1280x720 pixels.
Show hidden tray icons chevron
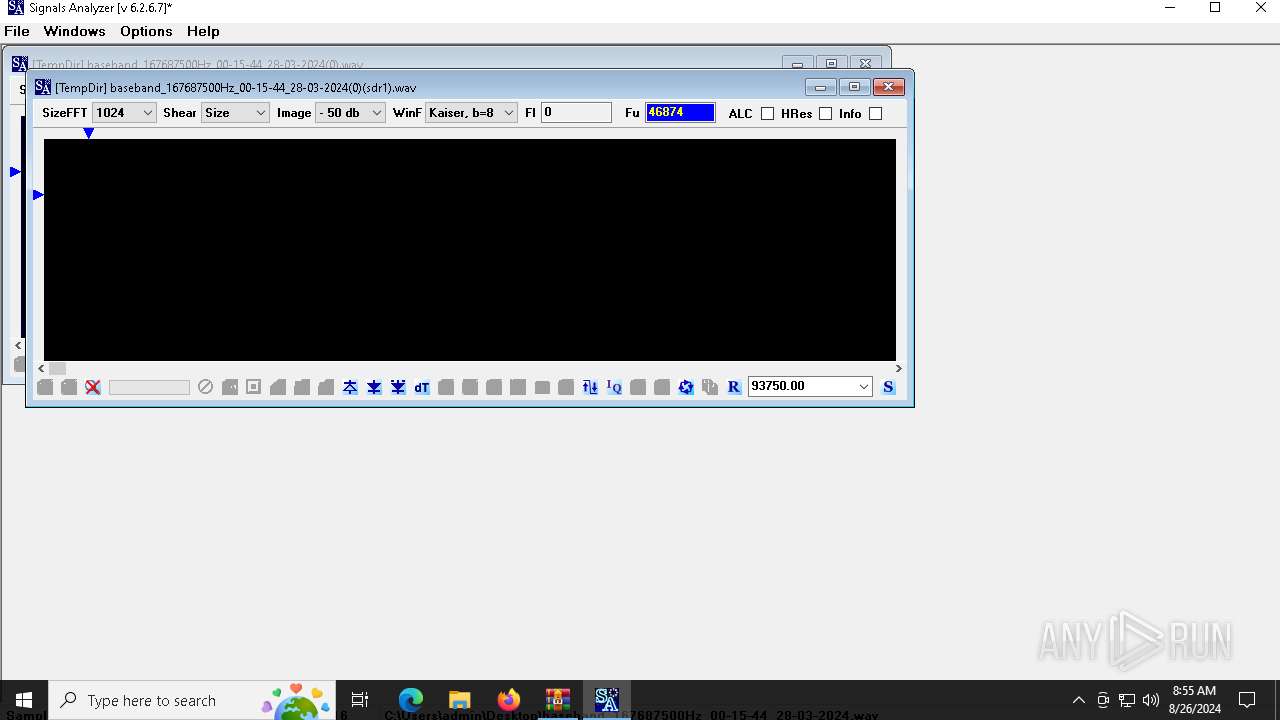(x=1078, y=700)
